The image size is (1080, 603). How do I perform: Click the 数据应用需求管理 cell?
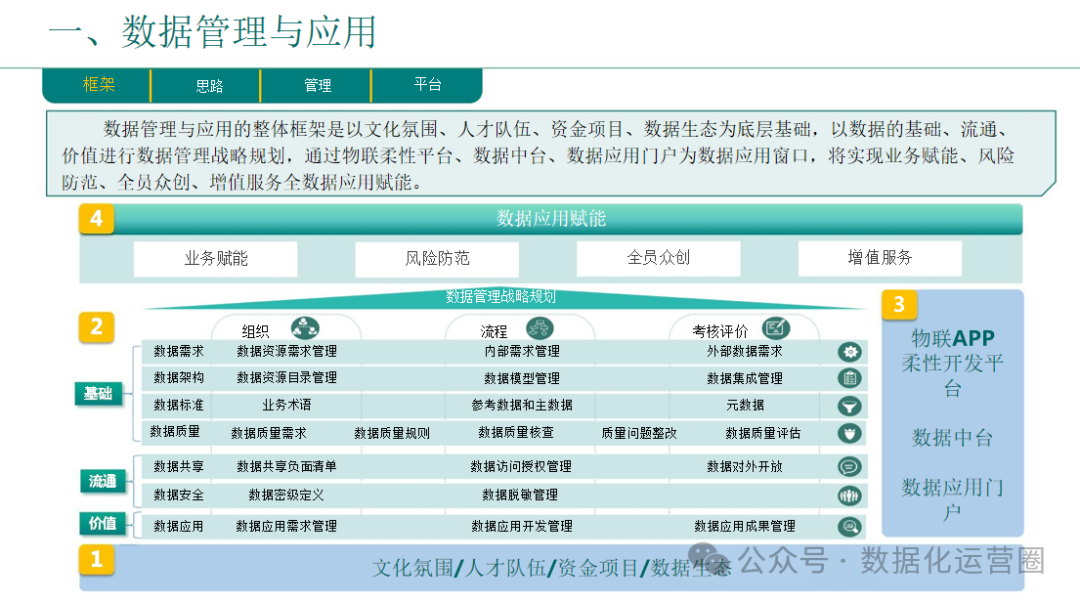click(x=287, y=527)
